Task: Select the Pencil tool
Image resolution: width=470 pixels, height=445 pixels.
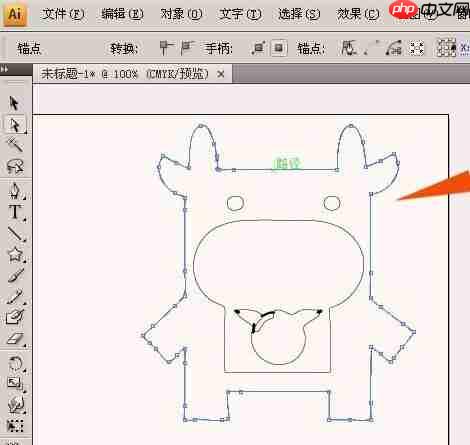Action: [15, 296]
